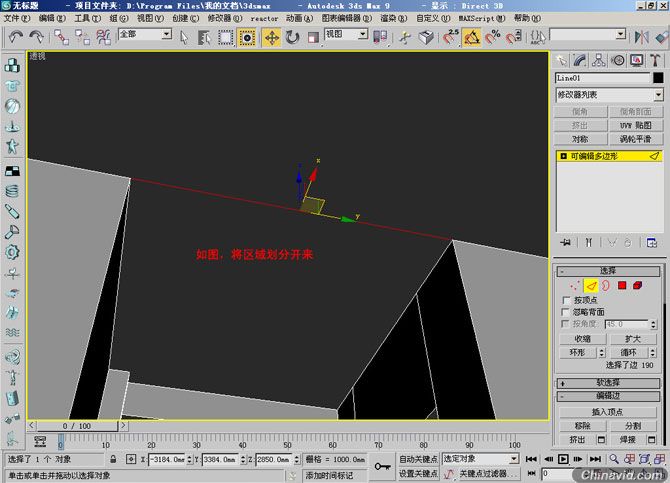Click the Line01 object name field
The height and width of the screenshot is (483, 670).
(x=602, y=78)
